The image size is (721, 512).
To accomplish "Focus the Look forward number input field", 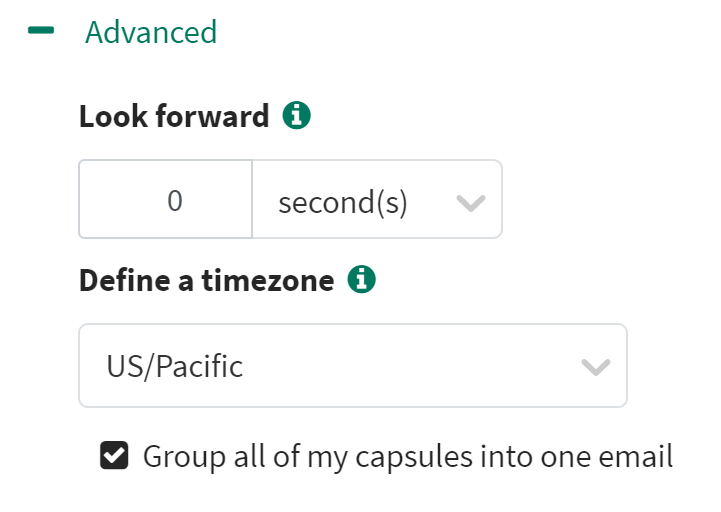I will (x=166, y=200).
